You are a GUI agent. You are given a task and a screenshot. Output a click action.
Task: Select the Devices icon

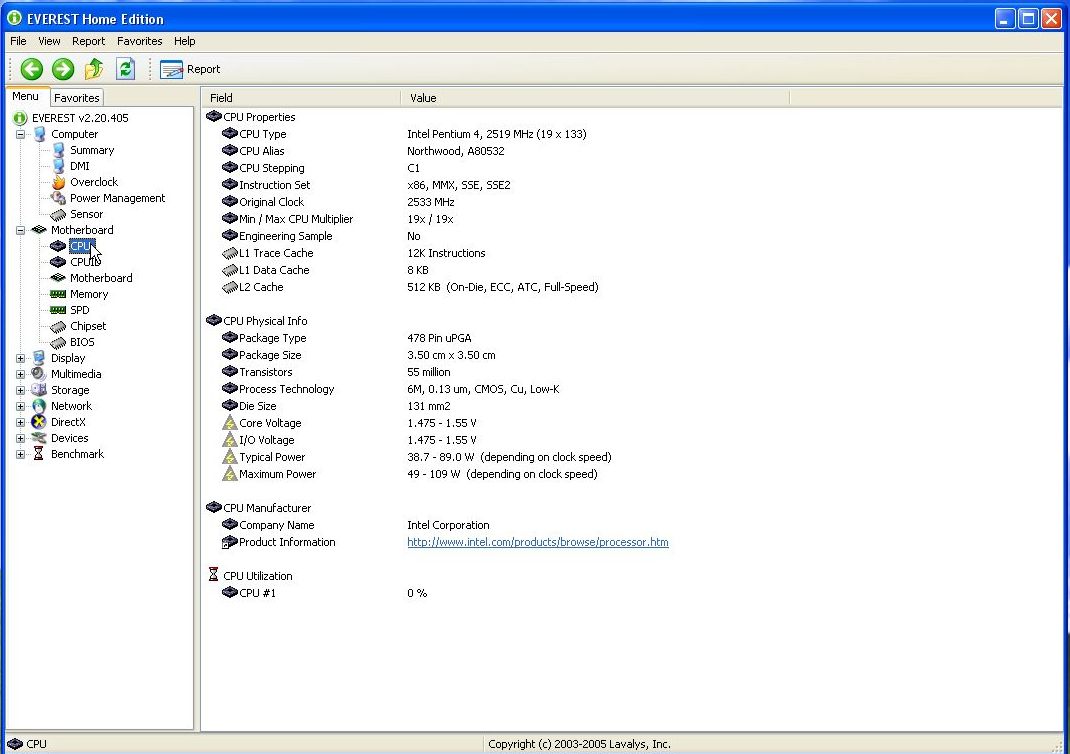click(x=40, y=438)
